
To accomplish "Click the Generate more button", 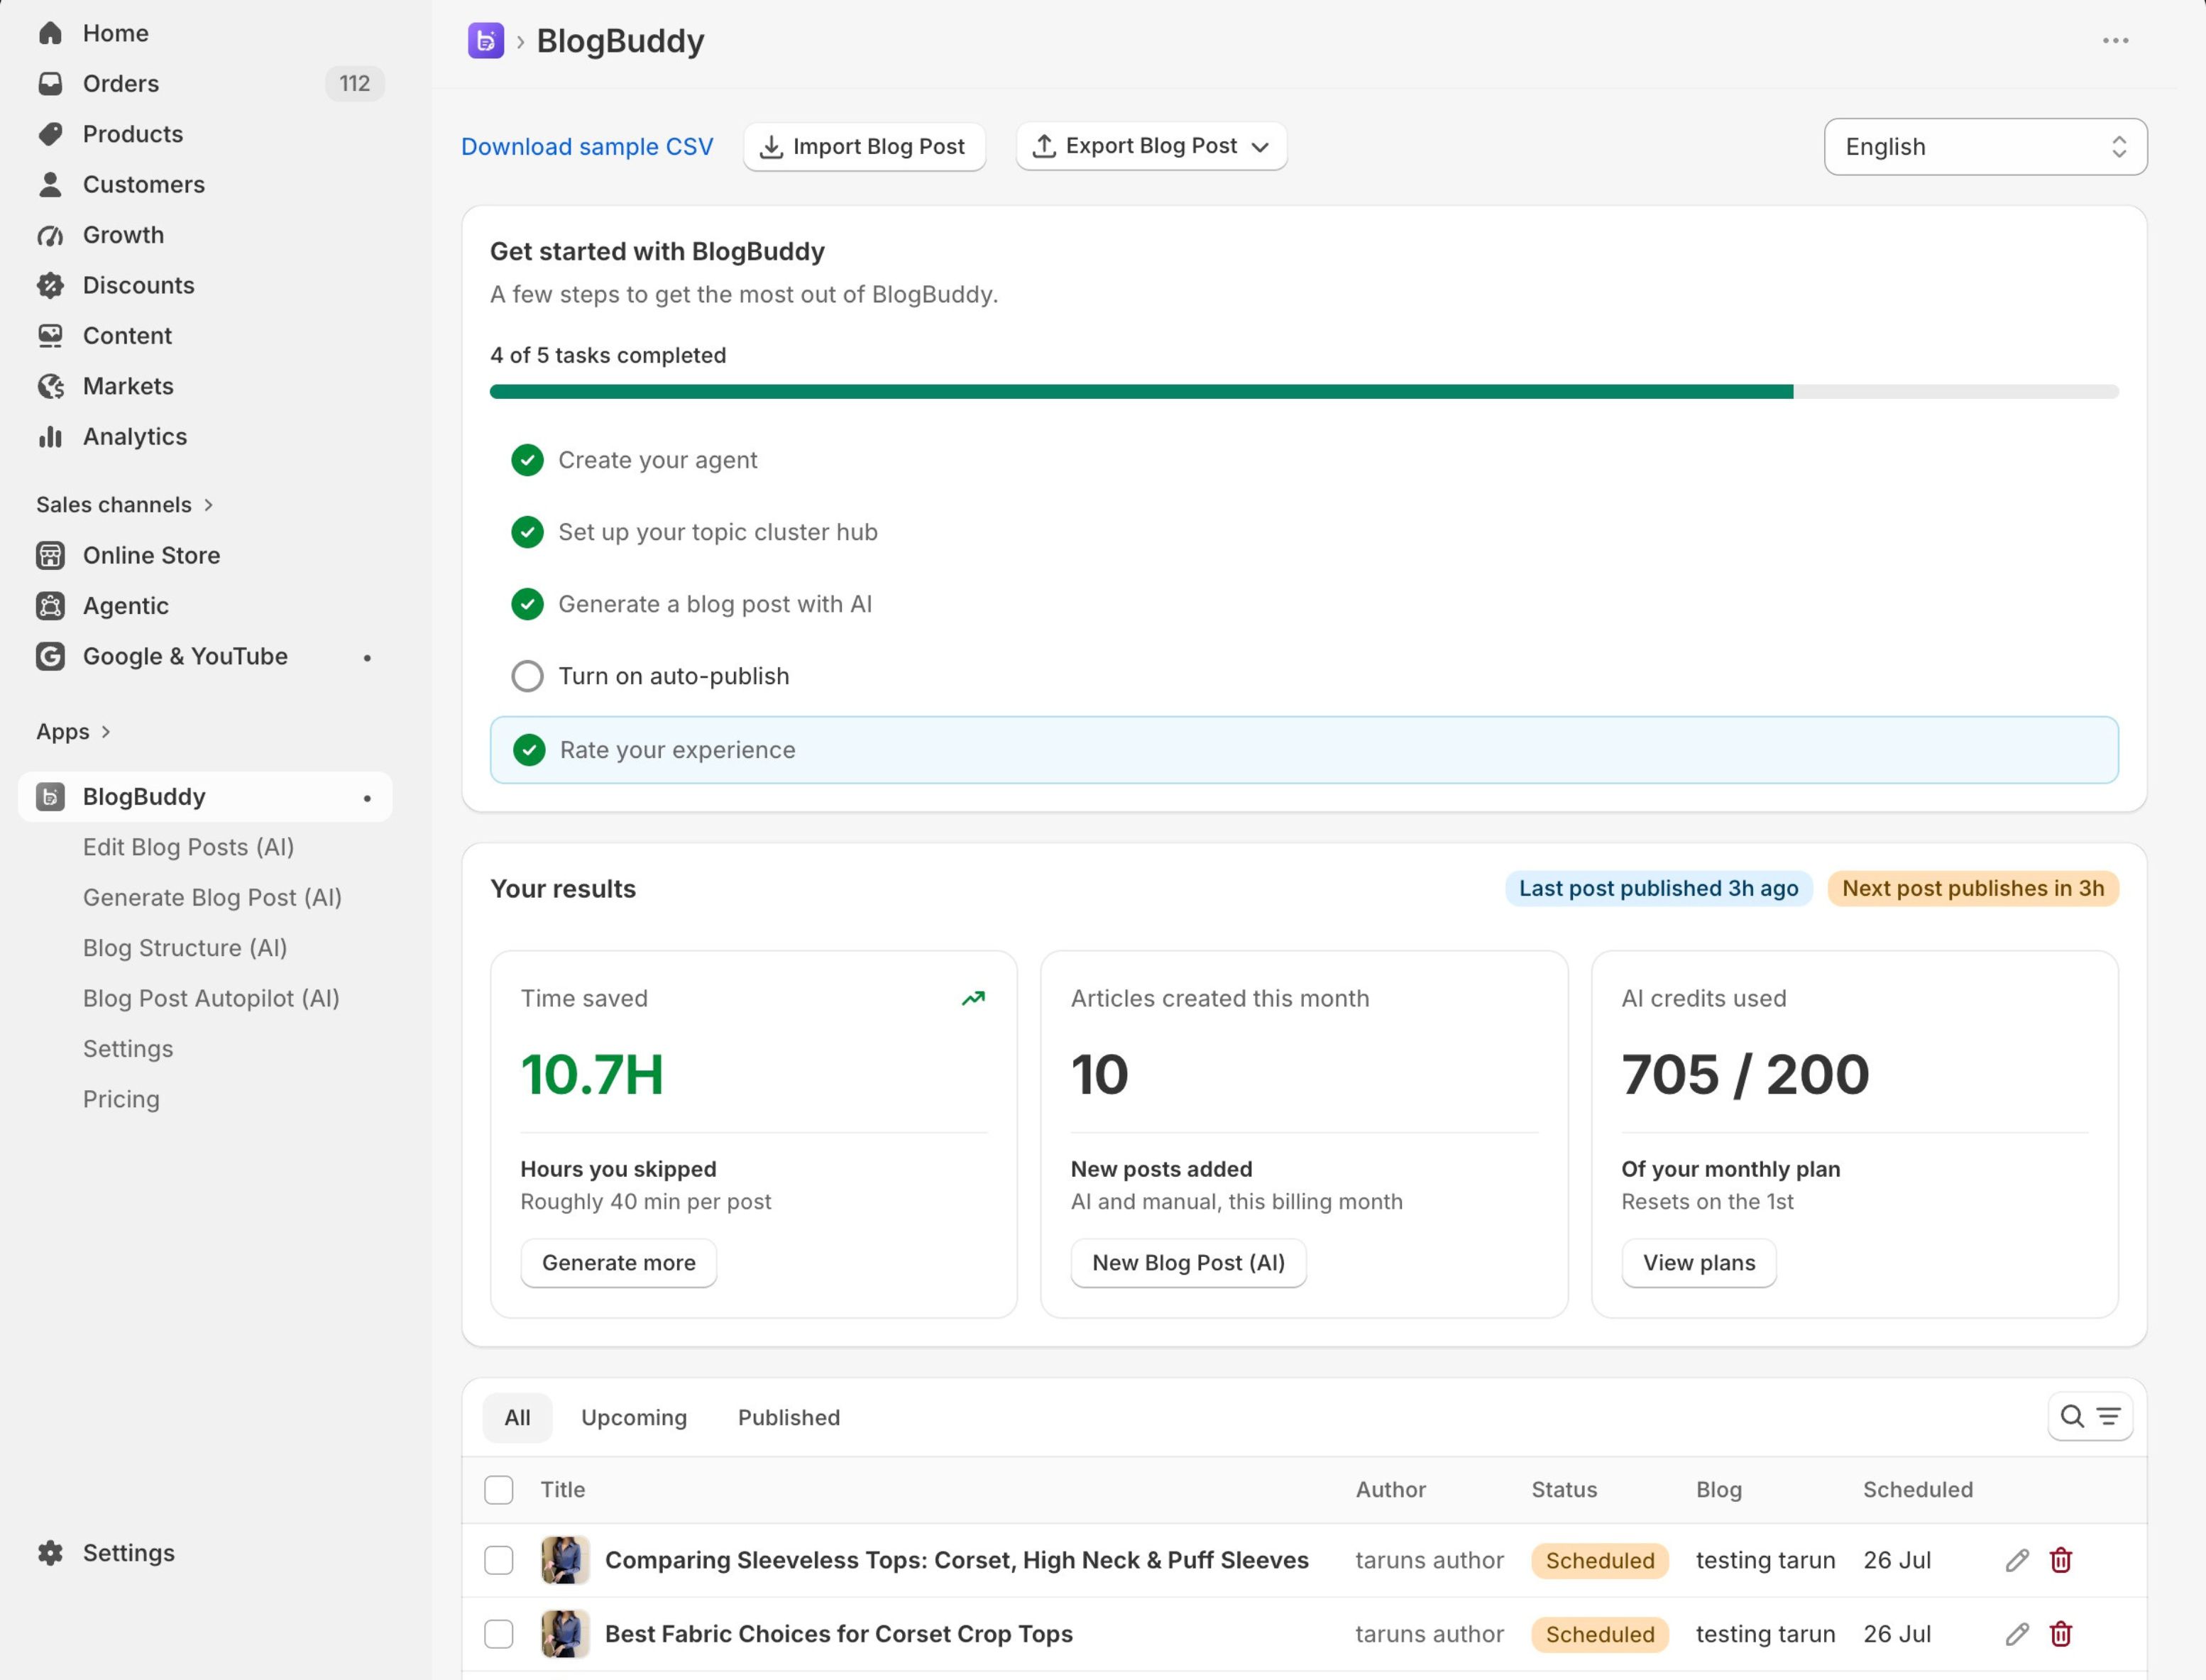I will pyautogui.click(x=618, y=1263).
